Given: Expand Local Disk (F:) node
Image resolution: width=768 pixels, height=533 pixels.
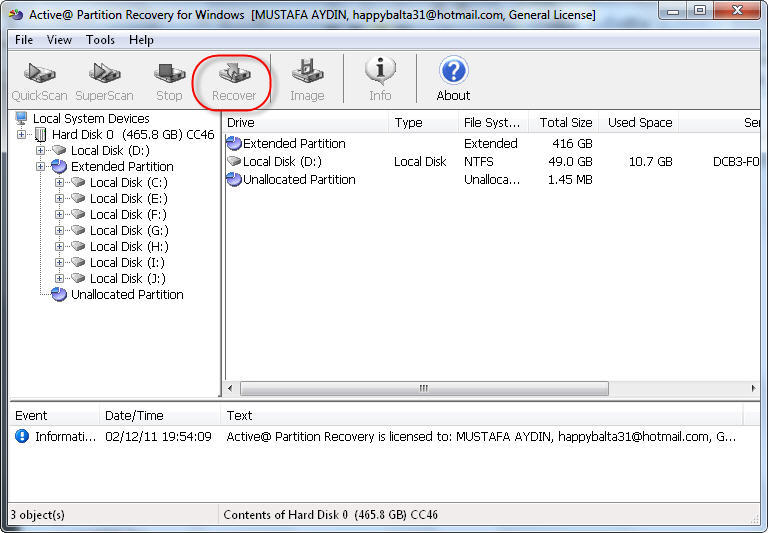Looking at the screenshot, I should pos(59,215).
